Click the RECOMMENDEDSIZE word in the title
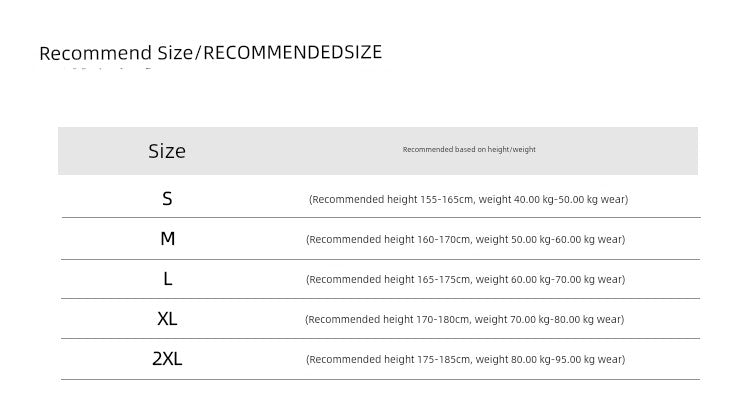Viewport: 750px width, 420px height. coord(293,52)
